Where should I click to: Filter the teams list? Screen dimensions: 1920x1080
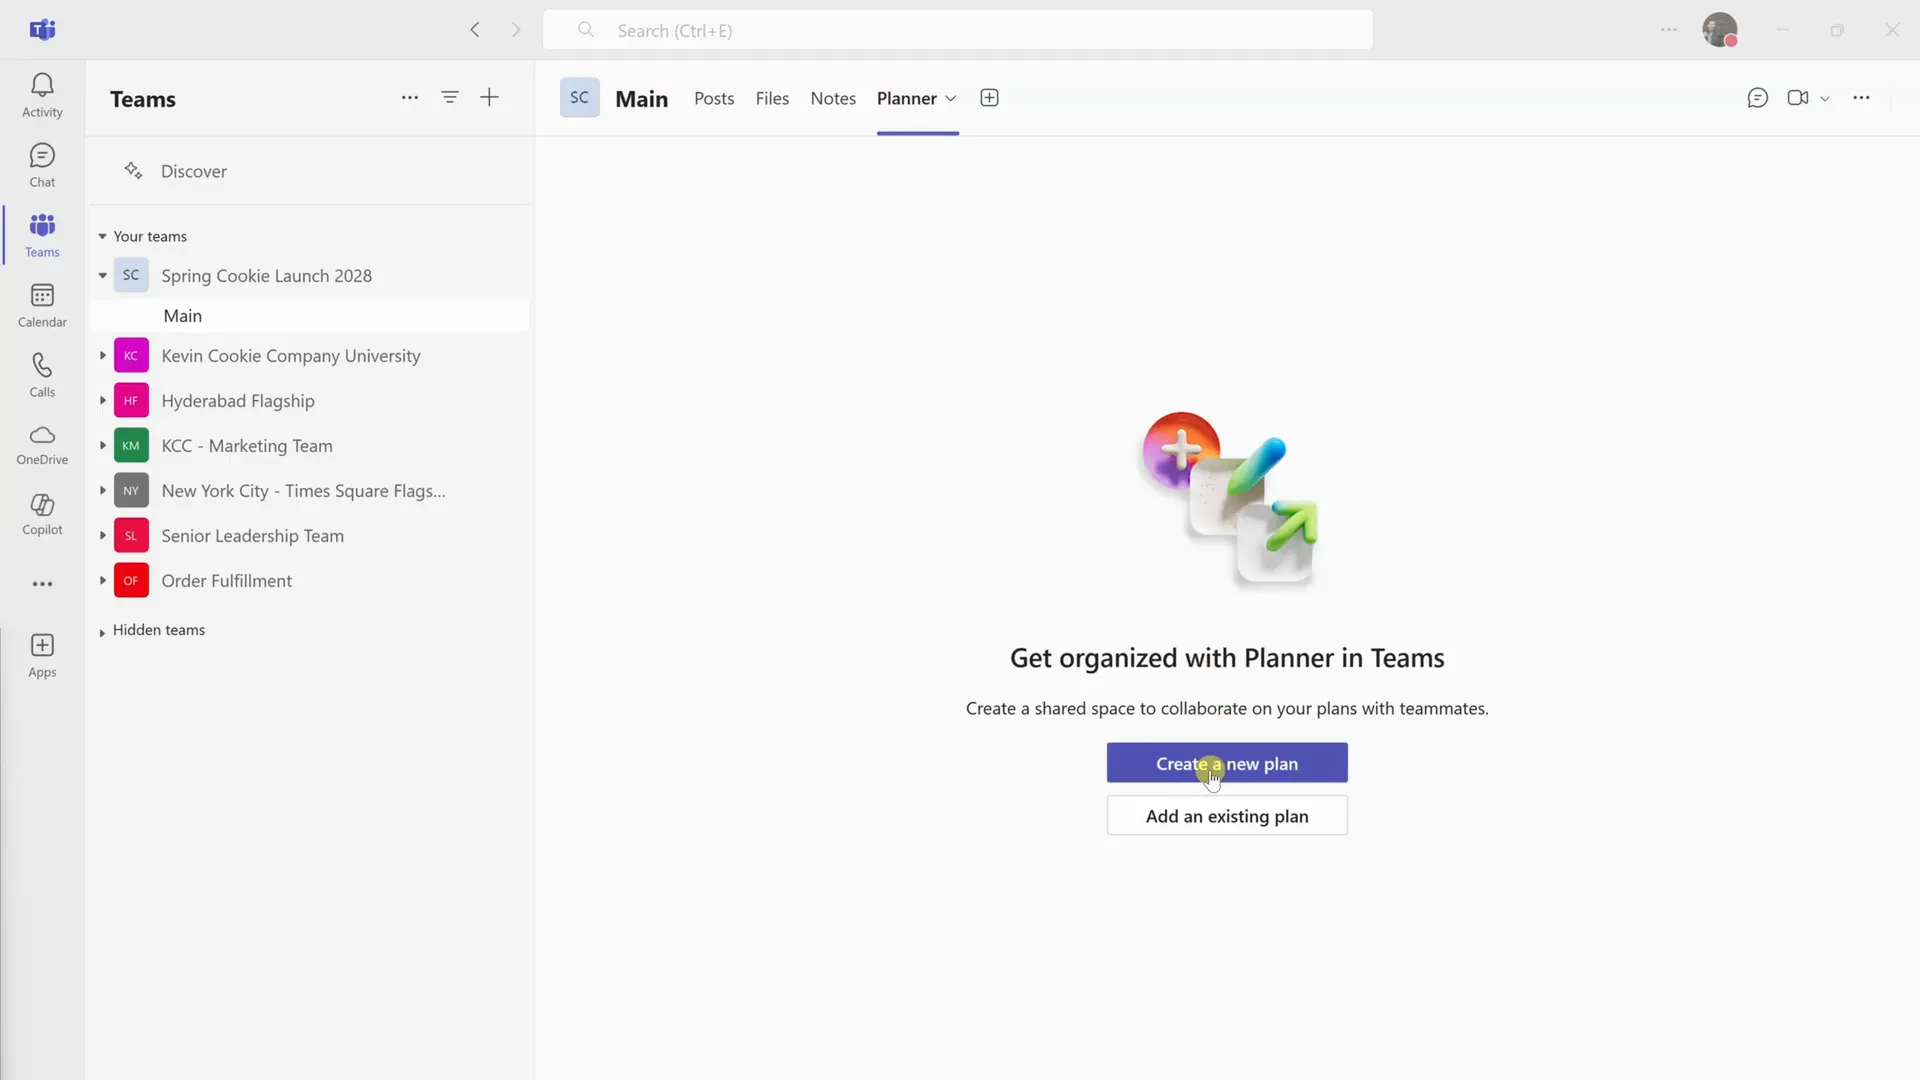tap(450, 98)
